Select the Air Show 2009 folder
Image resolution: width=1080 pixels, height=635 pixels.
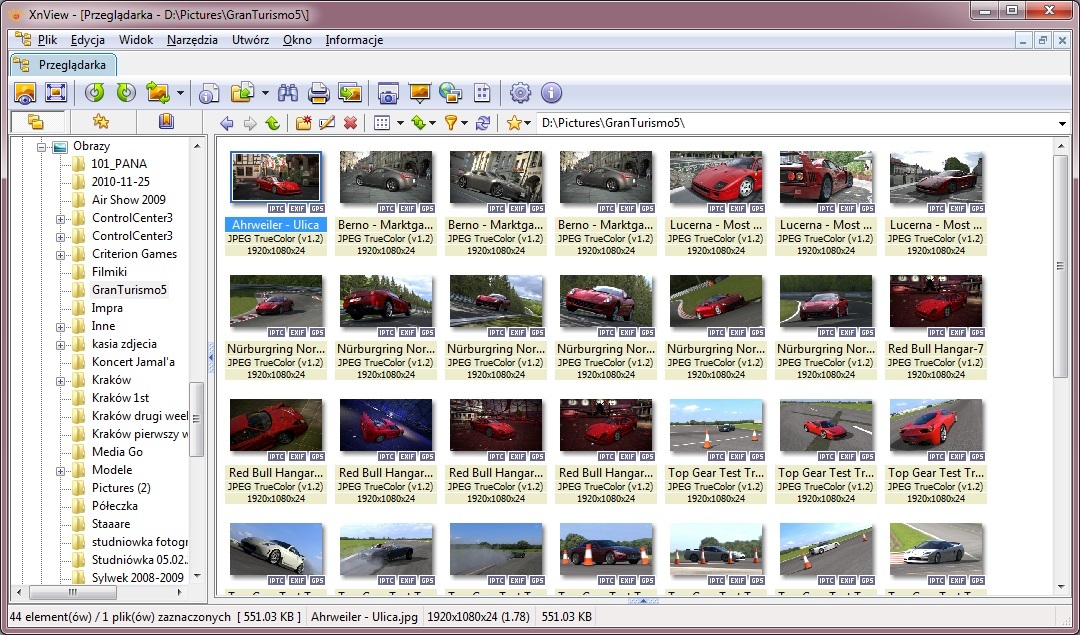[128, 200]
